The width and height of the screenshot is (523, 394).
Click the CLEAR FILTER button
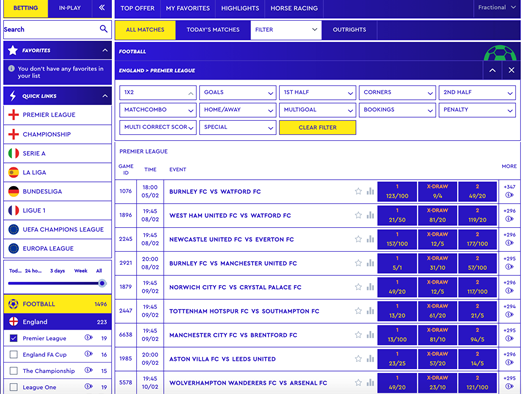pyautogui.click(x=318, y=127)
